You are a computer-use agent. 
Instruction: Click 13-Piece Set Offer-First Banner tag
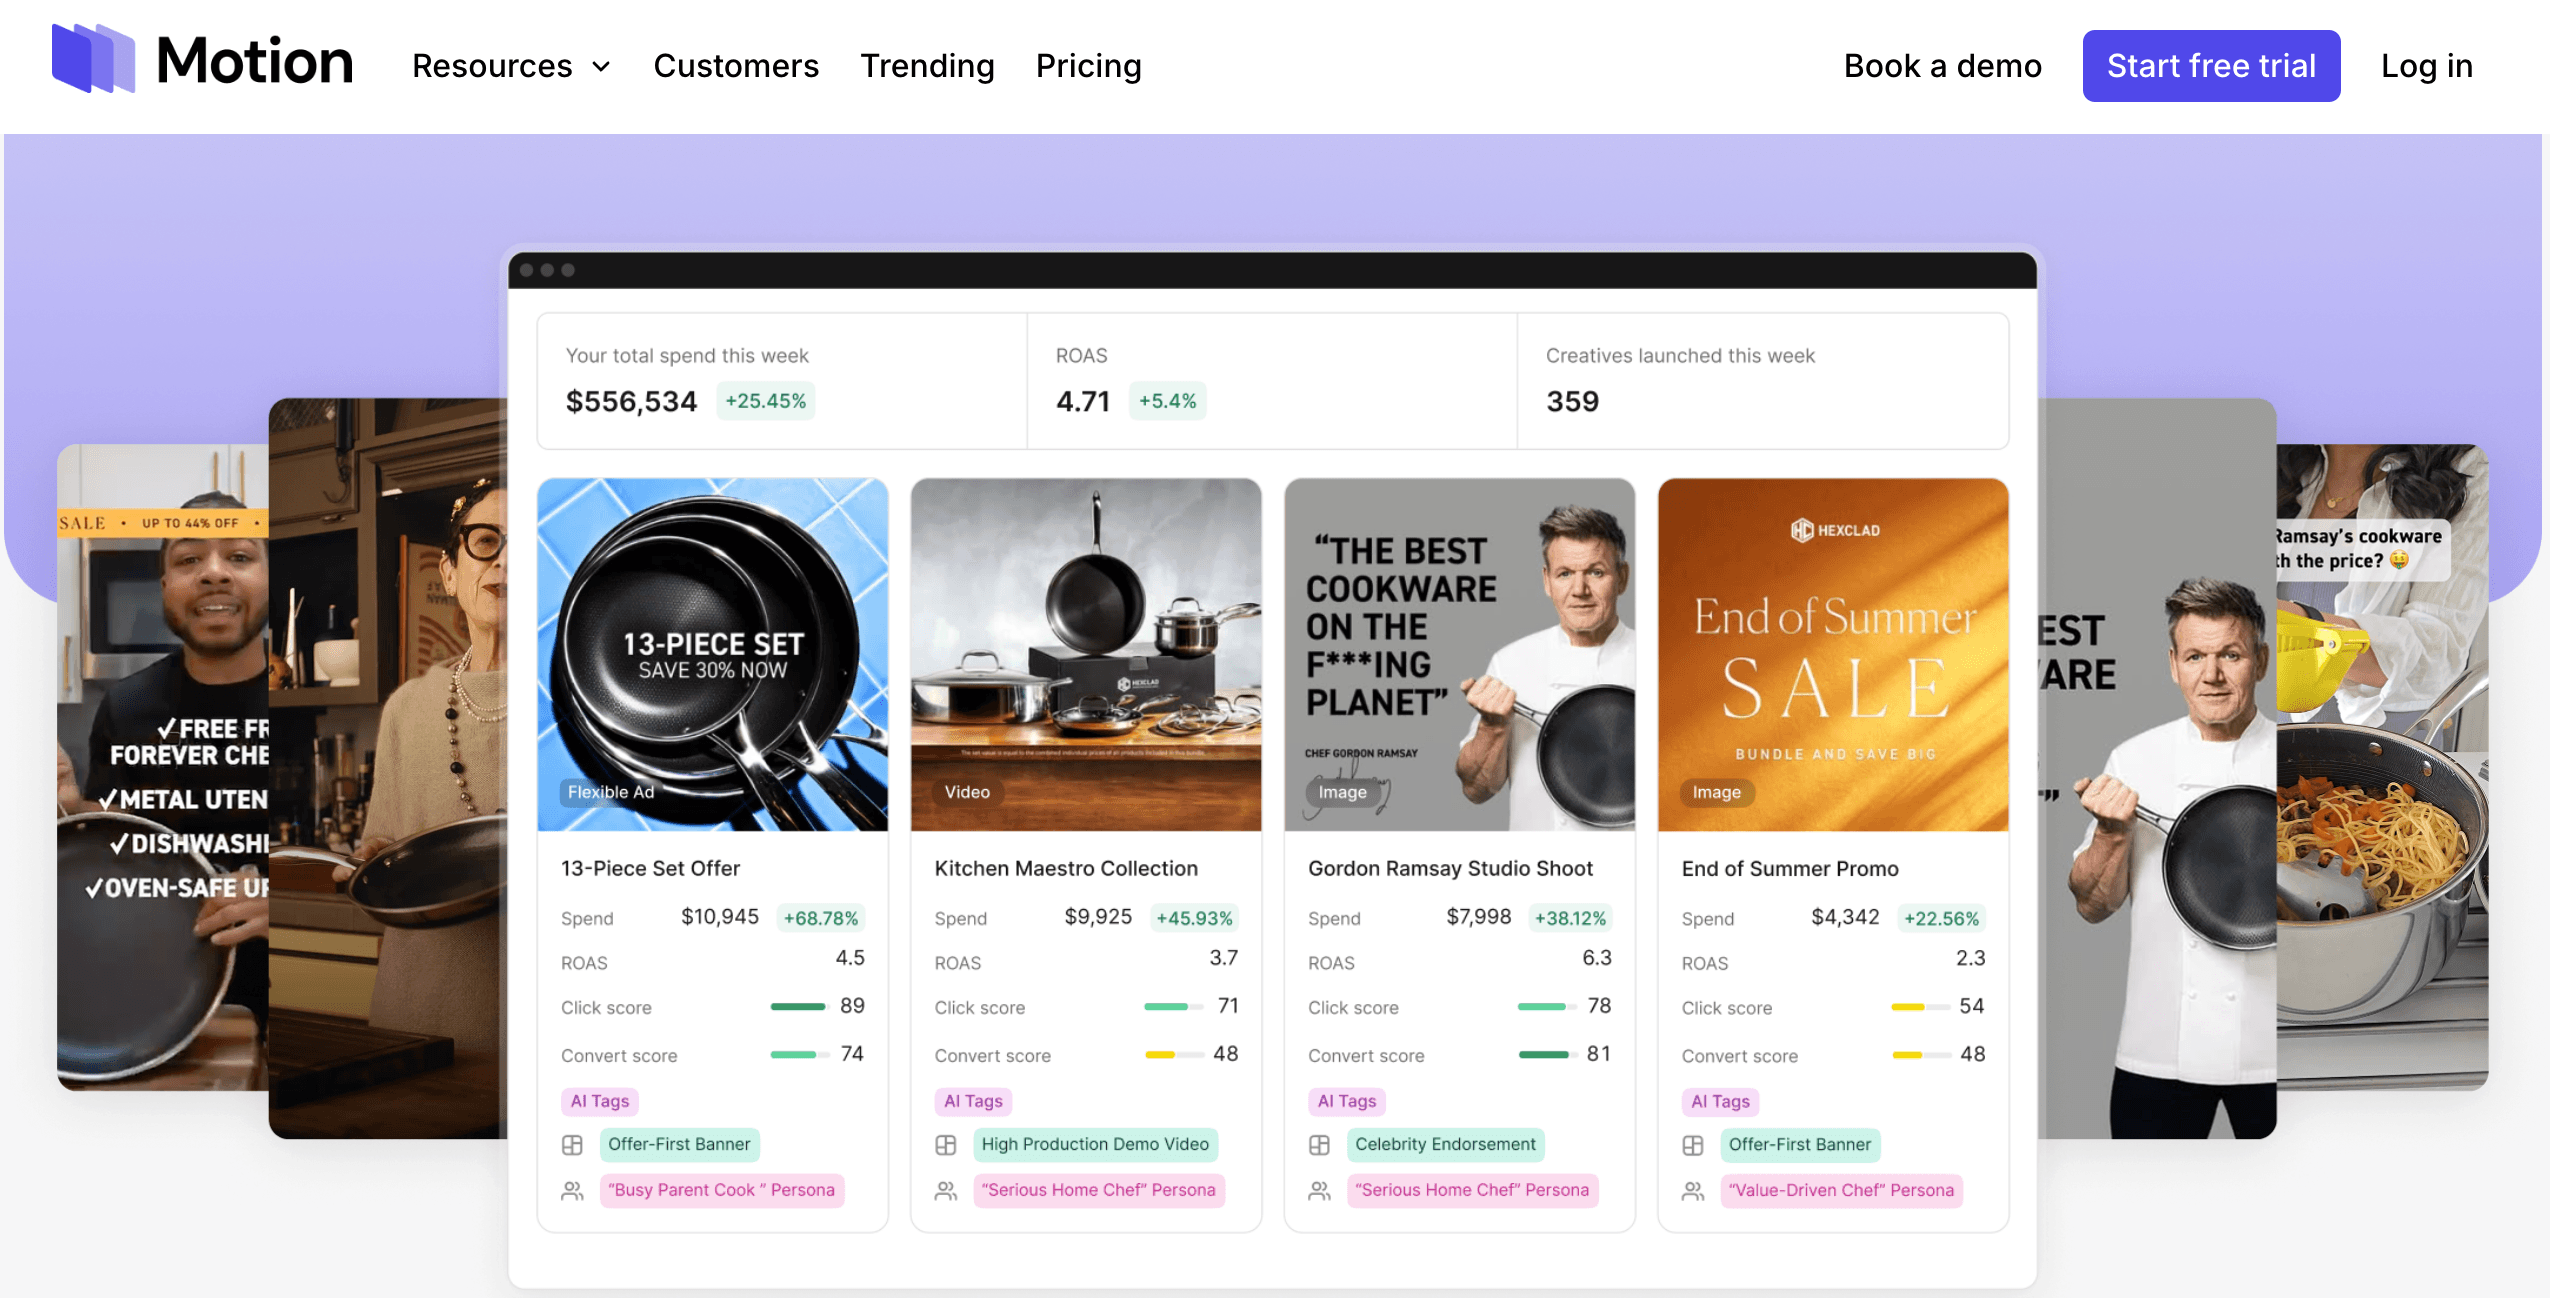coord(679,1145)
